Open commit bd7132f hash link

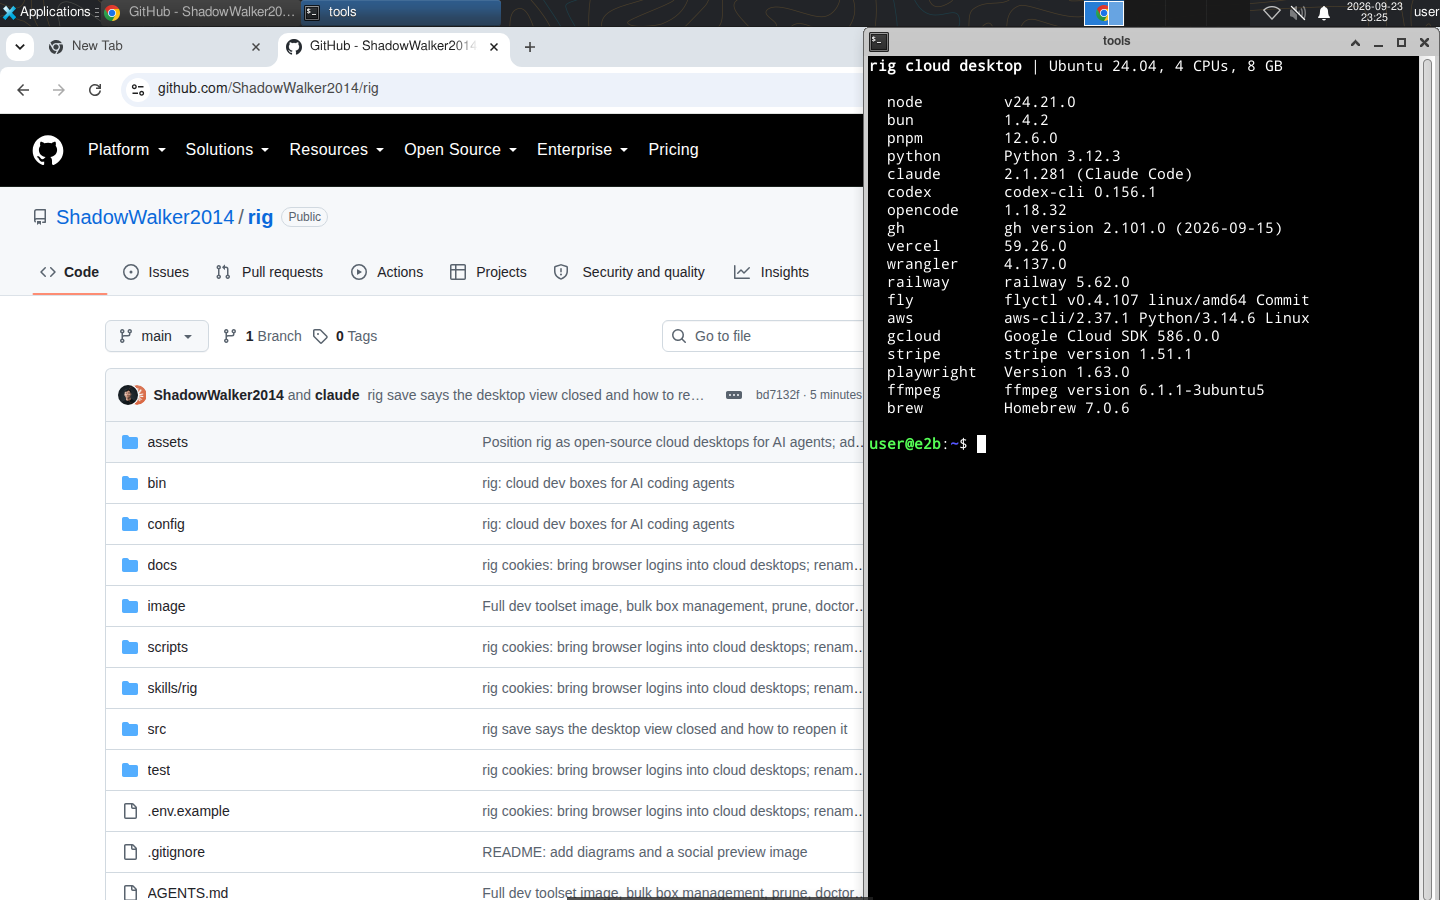point(777,395)
